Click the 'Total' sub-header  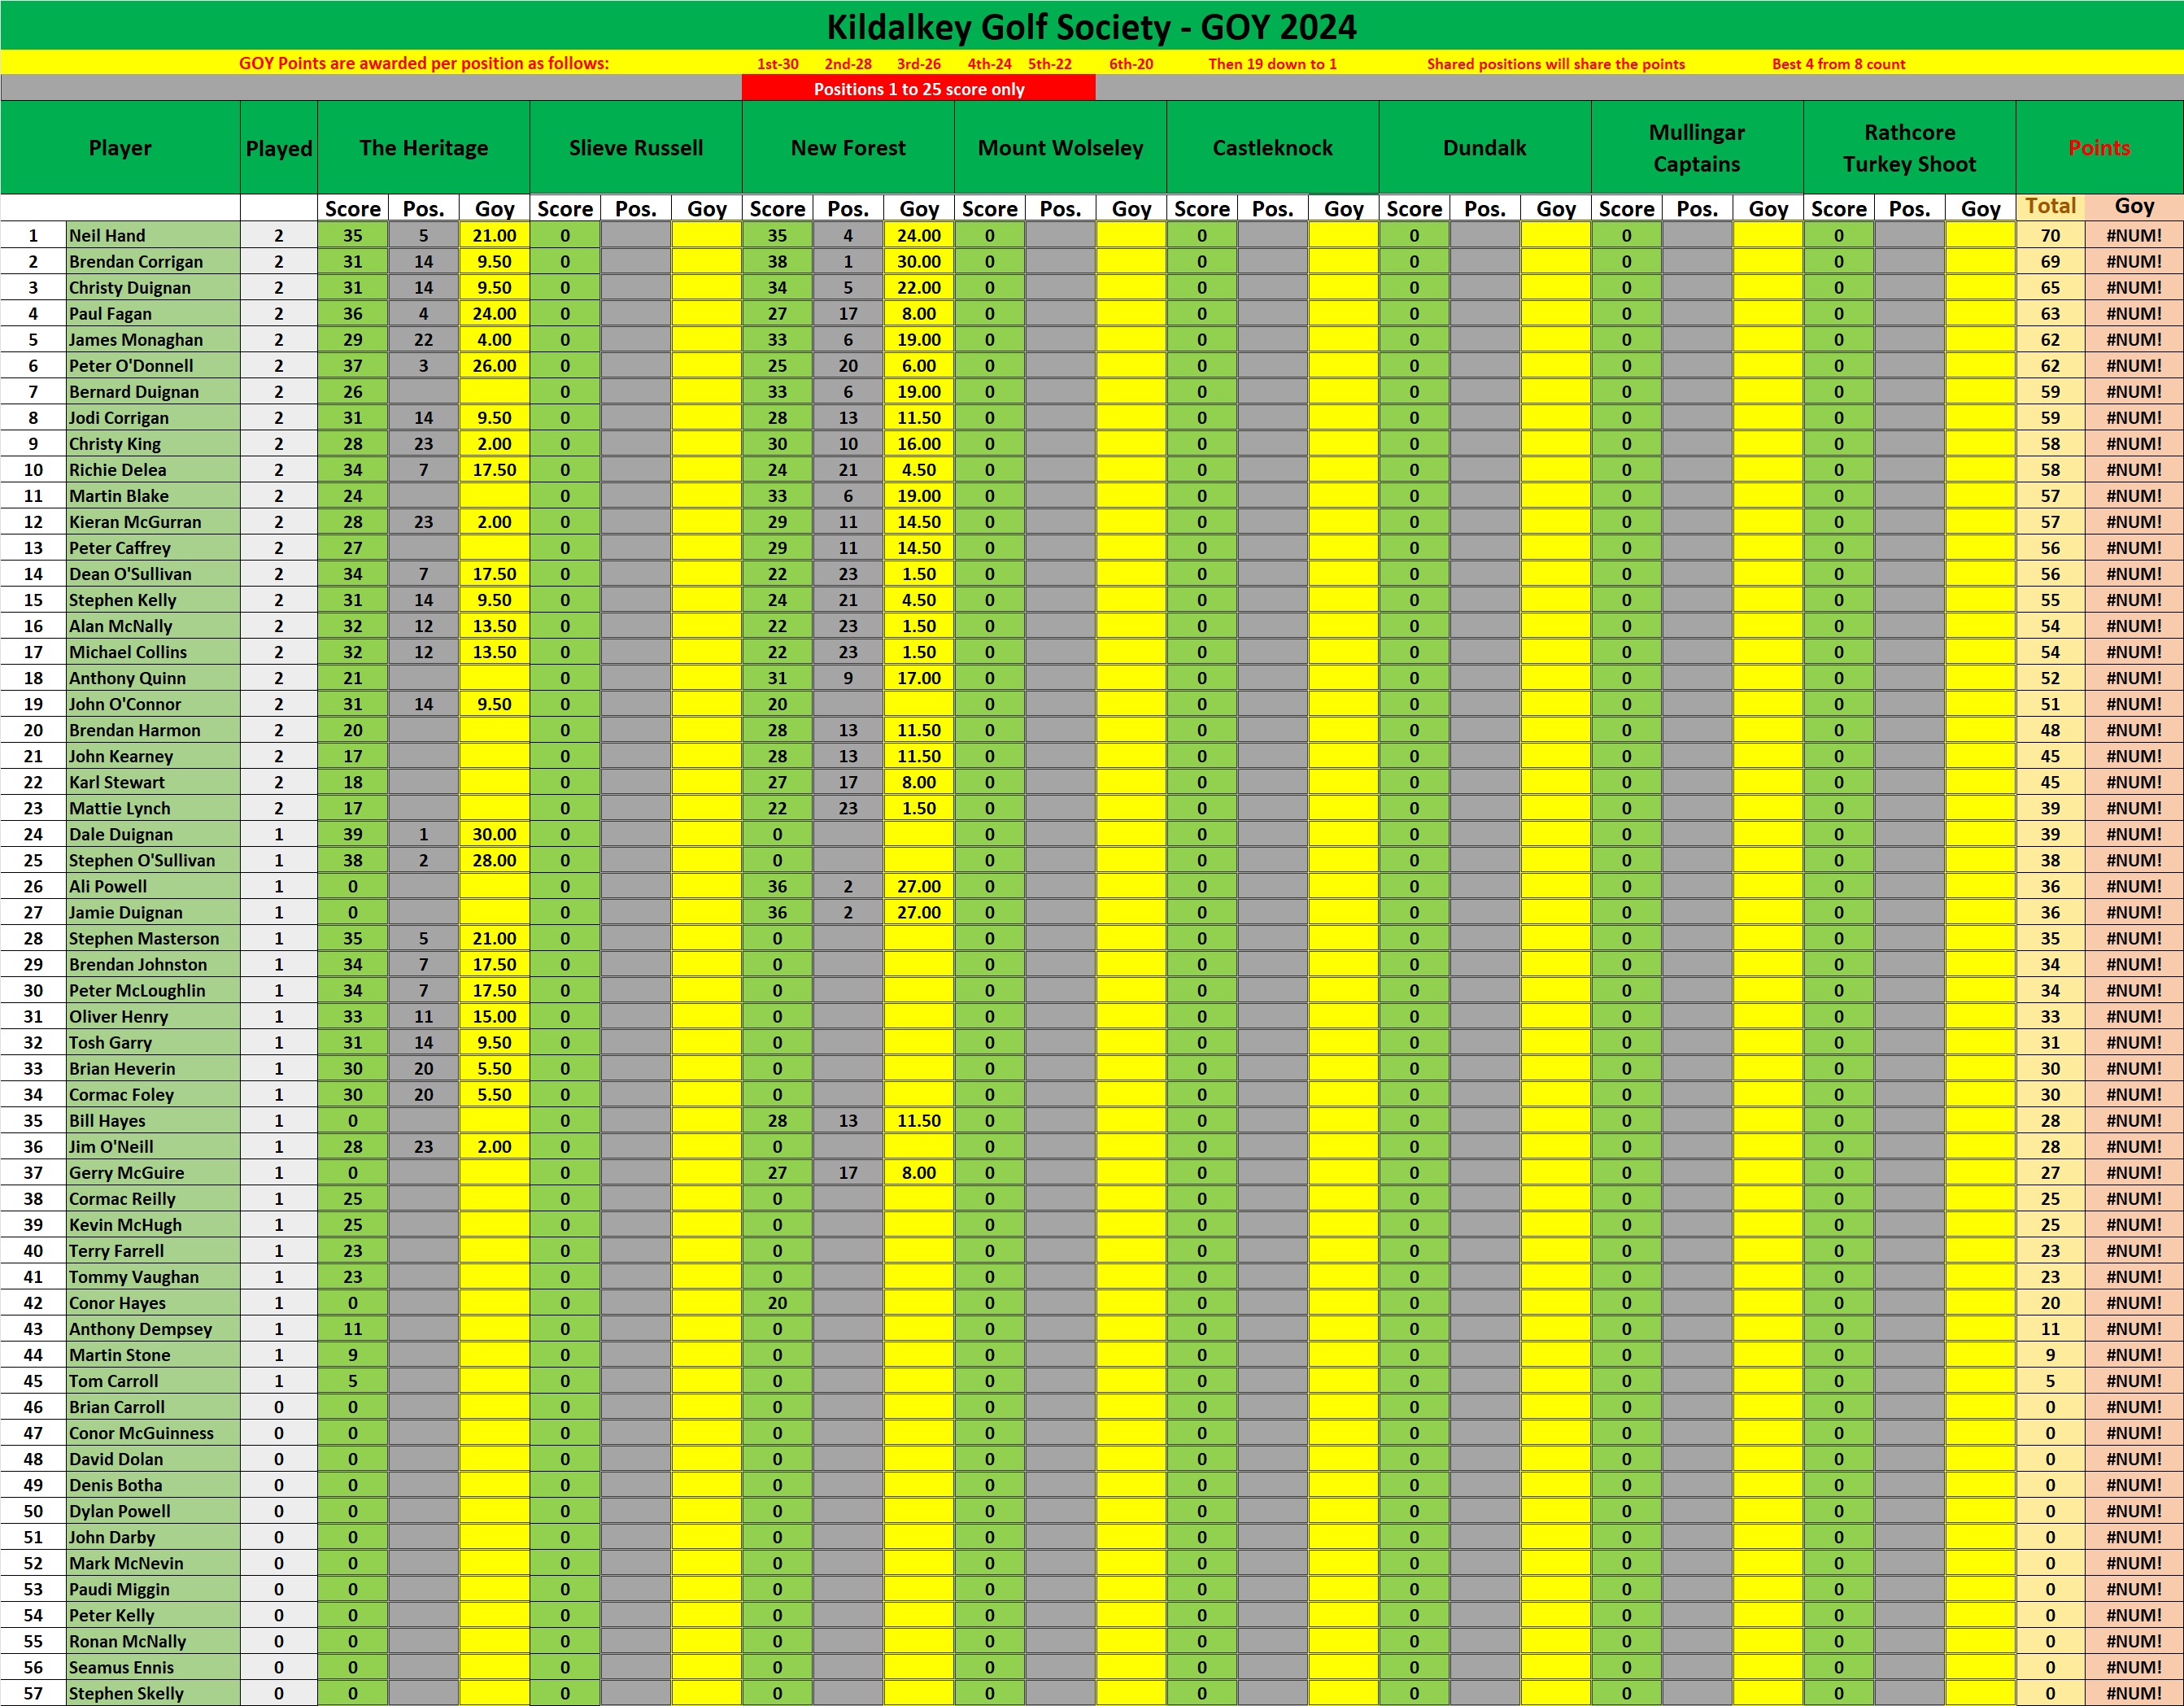tap(2050, 206)
